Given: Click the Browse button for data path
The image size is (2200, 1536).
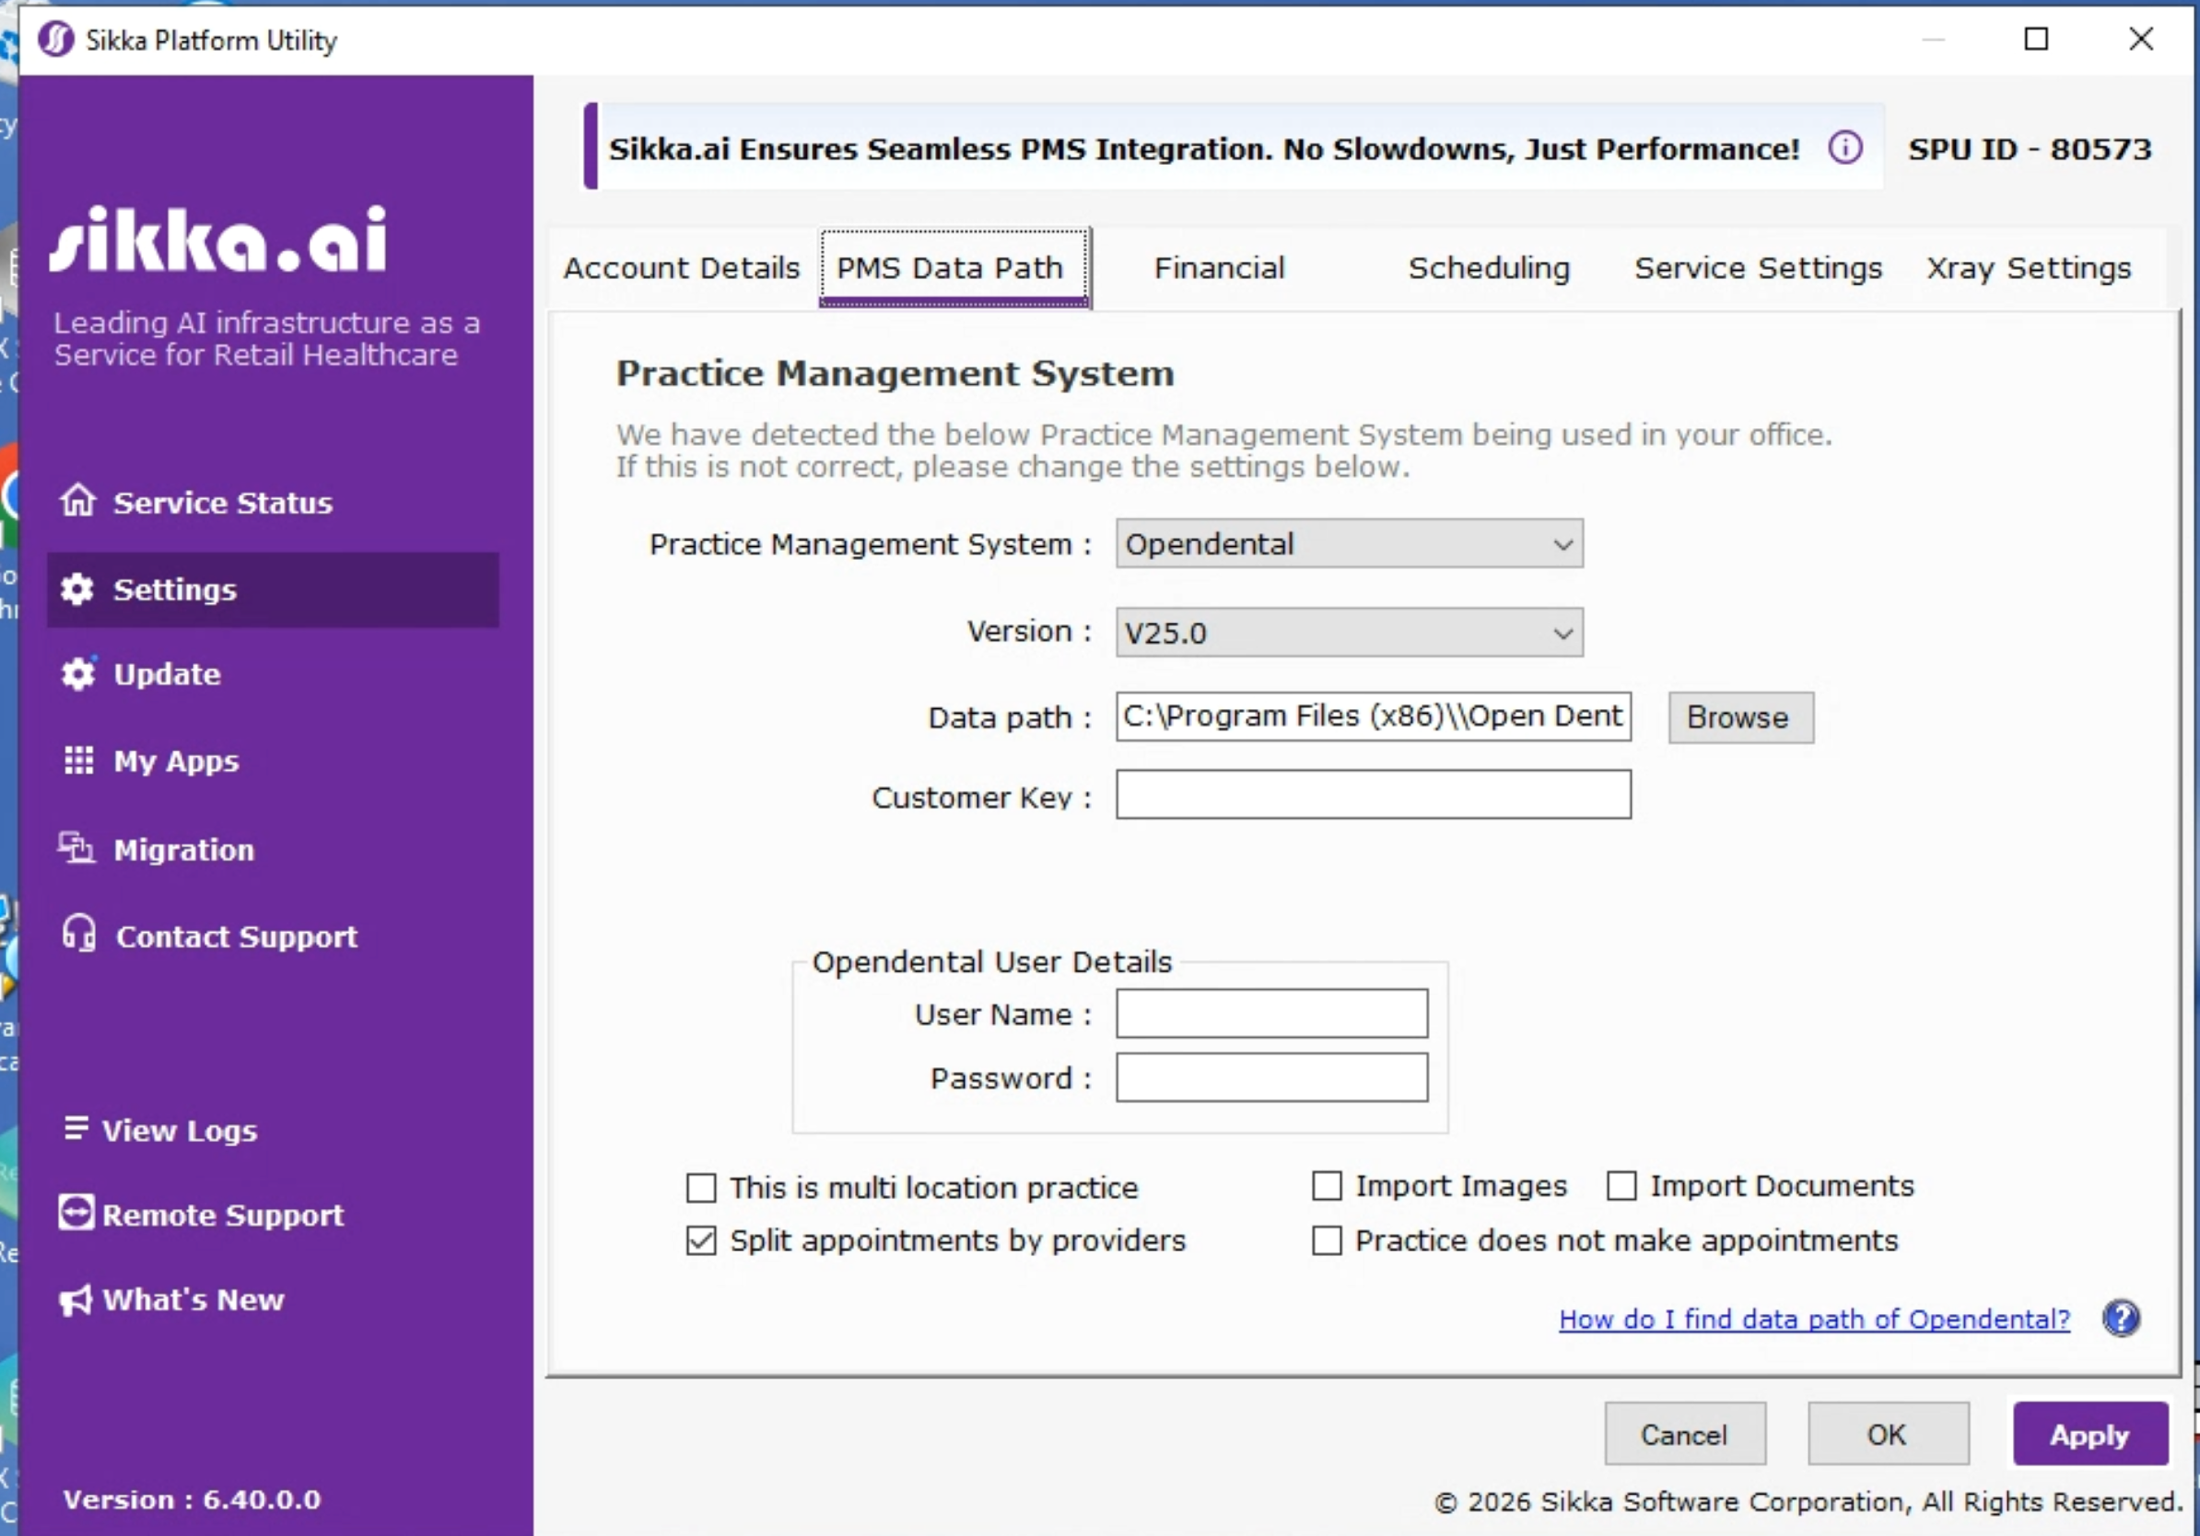Looking at the screenshot, I should pos(1740,717).
